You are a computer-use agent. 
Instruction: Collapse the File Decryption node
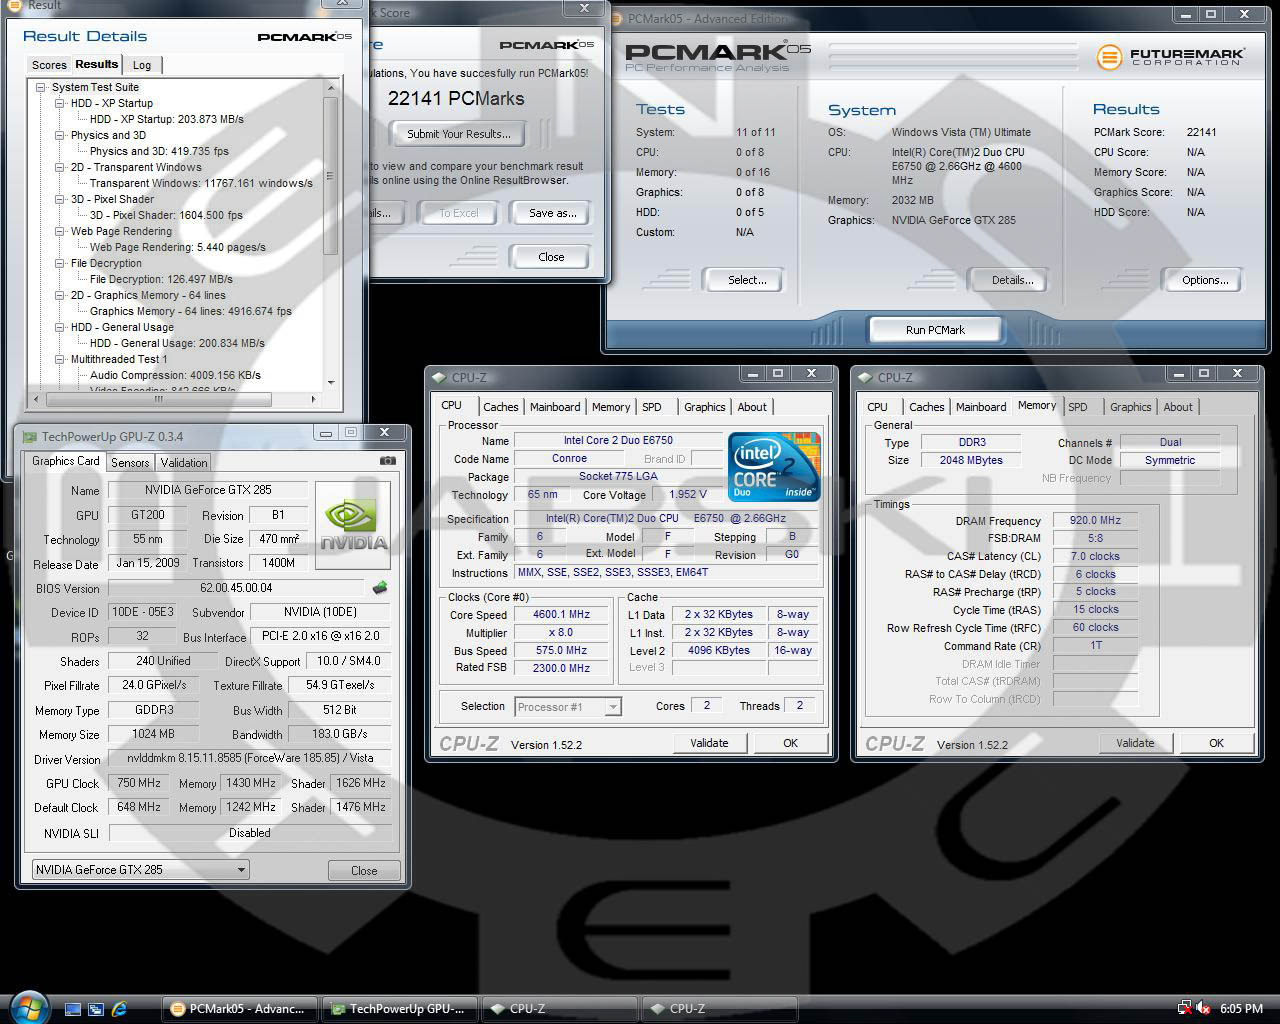pyautogui.click(x=60, y=263)
